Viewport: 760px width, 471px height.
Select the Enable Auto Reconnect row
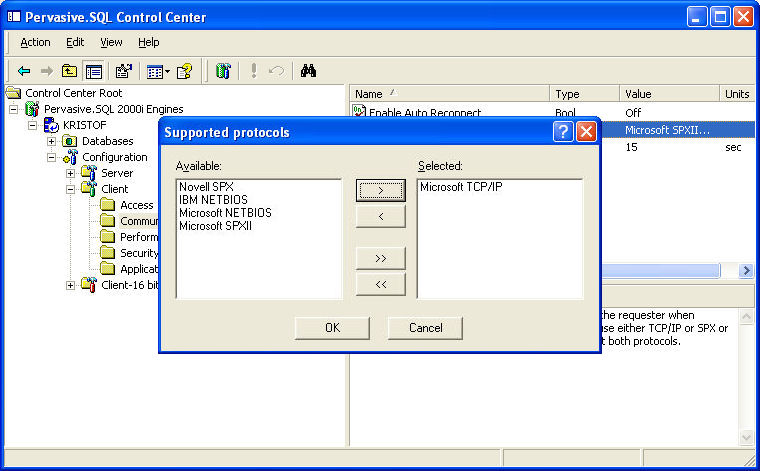(553, 112)
